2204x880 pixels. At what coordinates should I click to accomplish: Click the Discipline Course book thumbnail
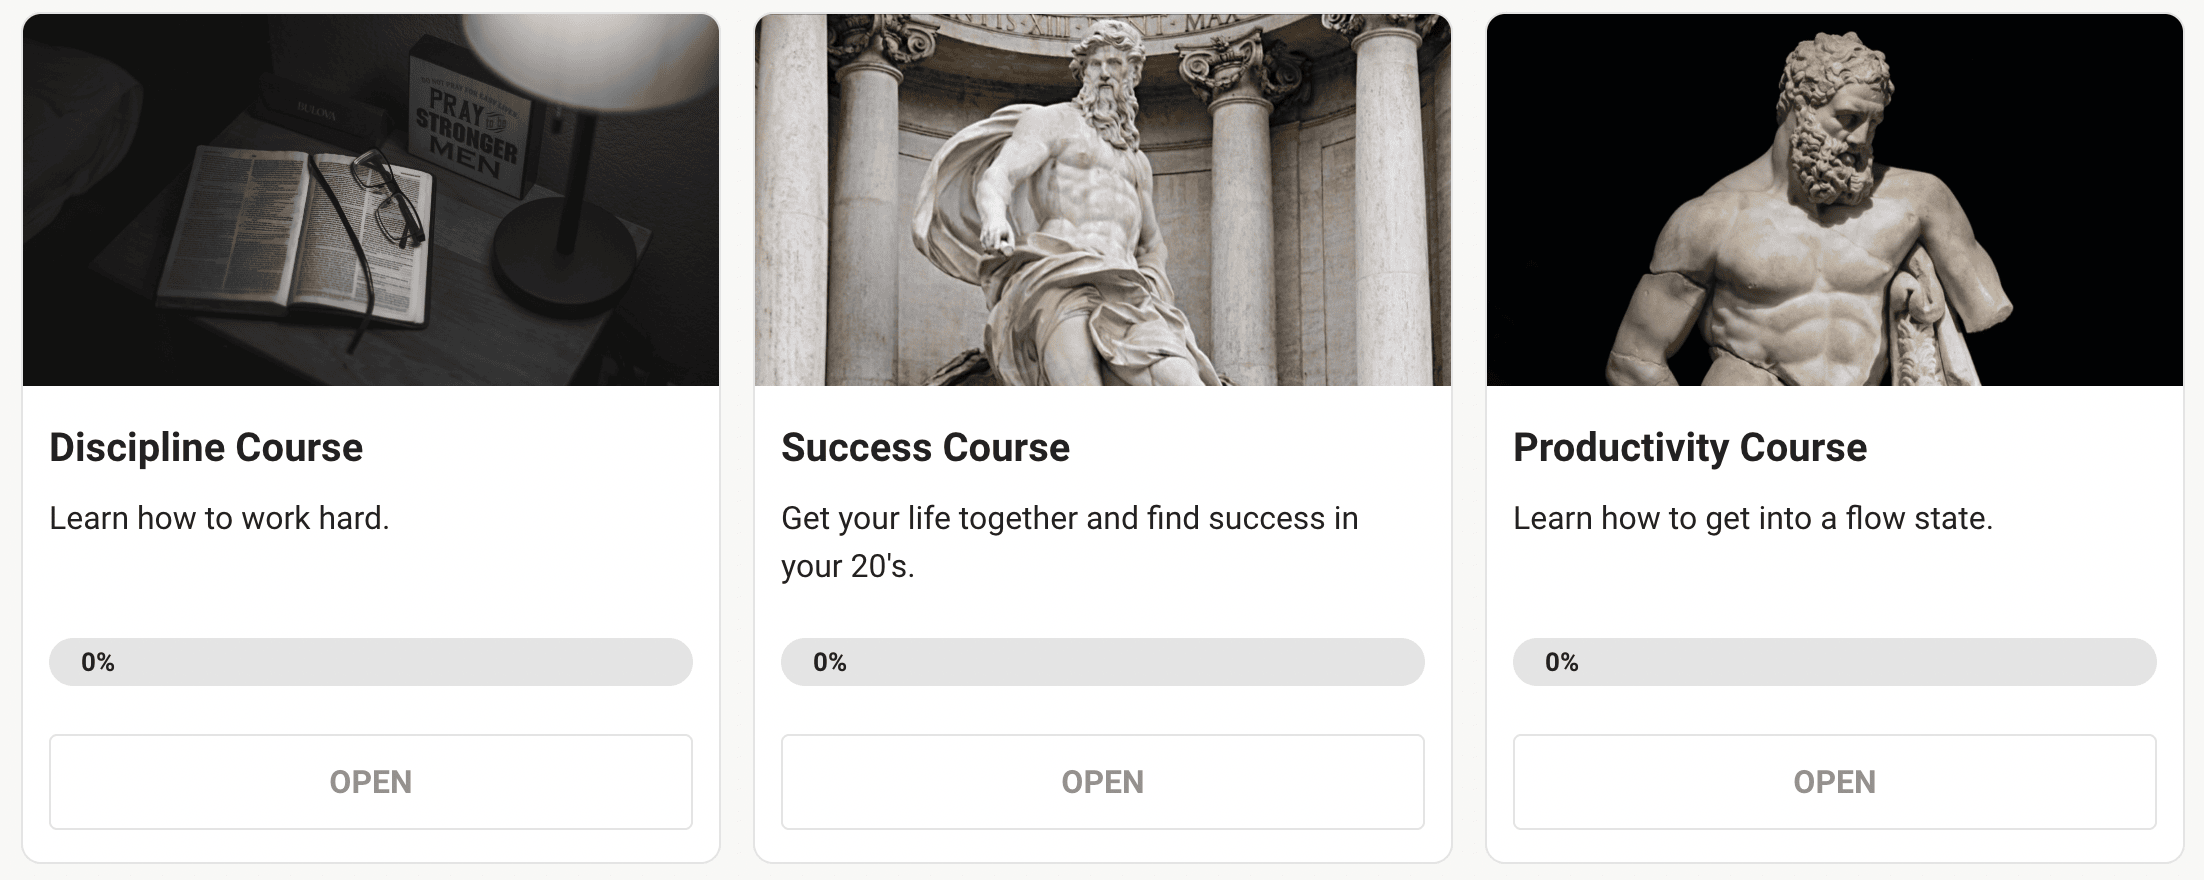click(x=371, y=200)
